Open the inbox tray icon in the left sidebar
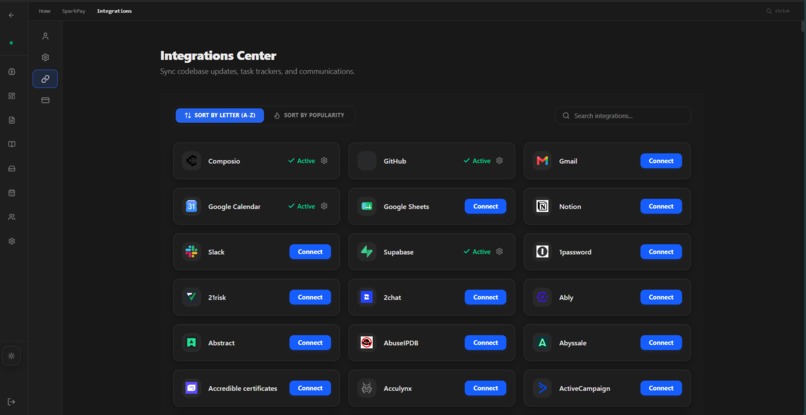806x415 pixels. point(12,168)
